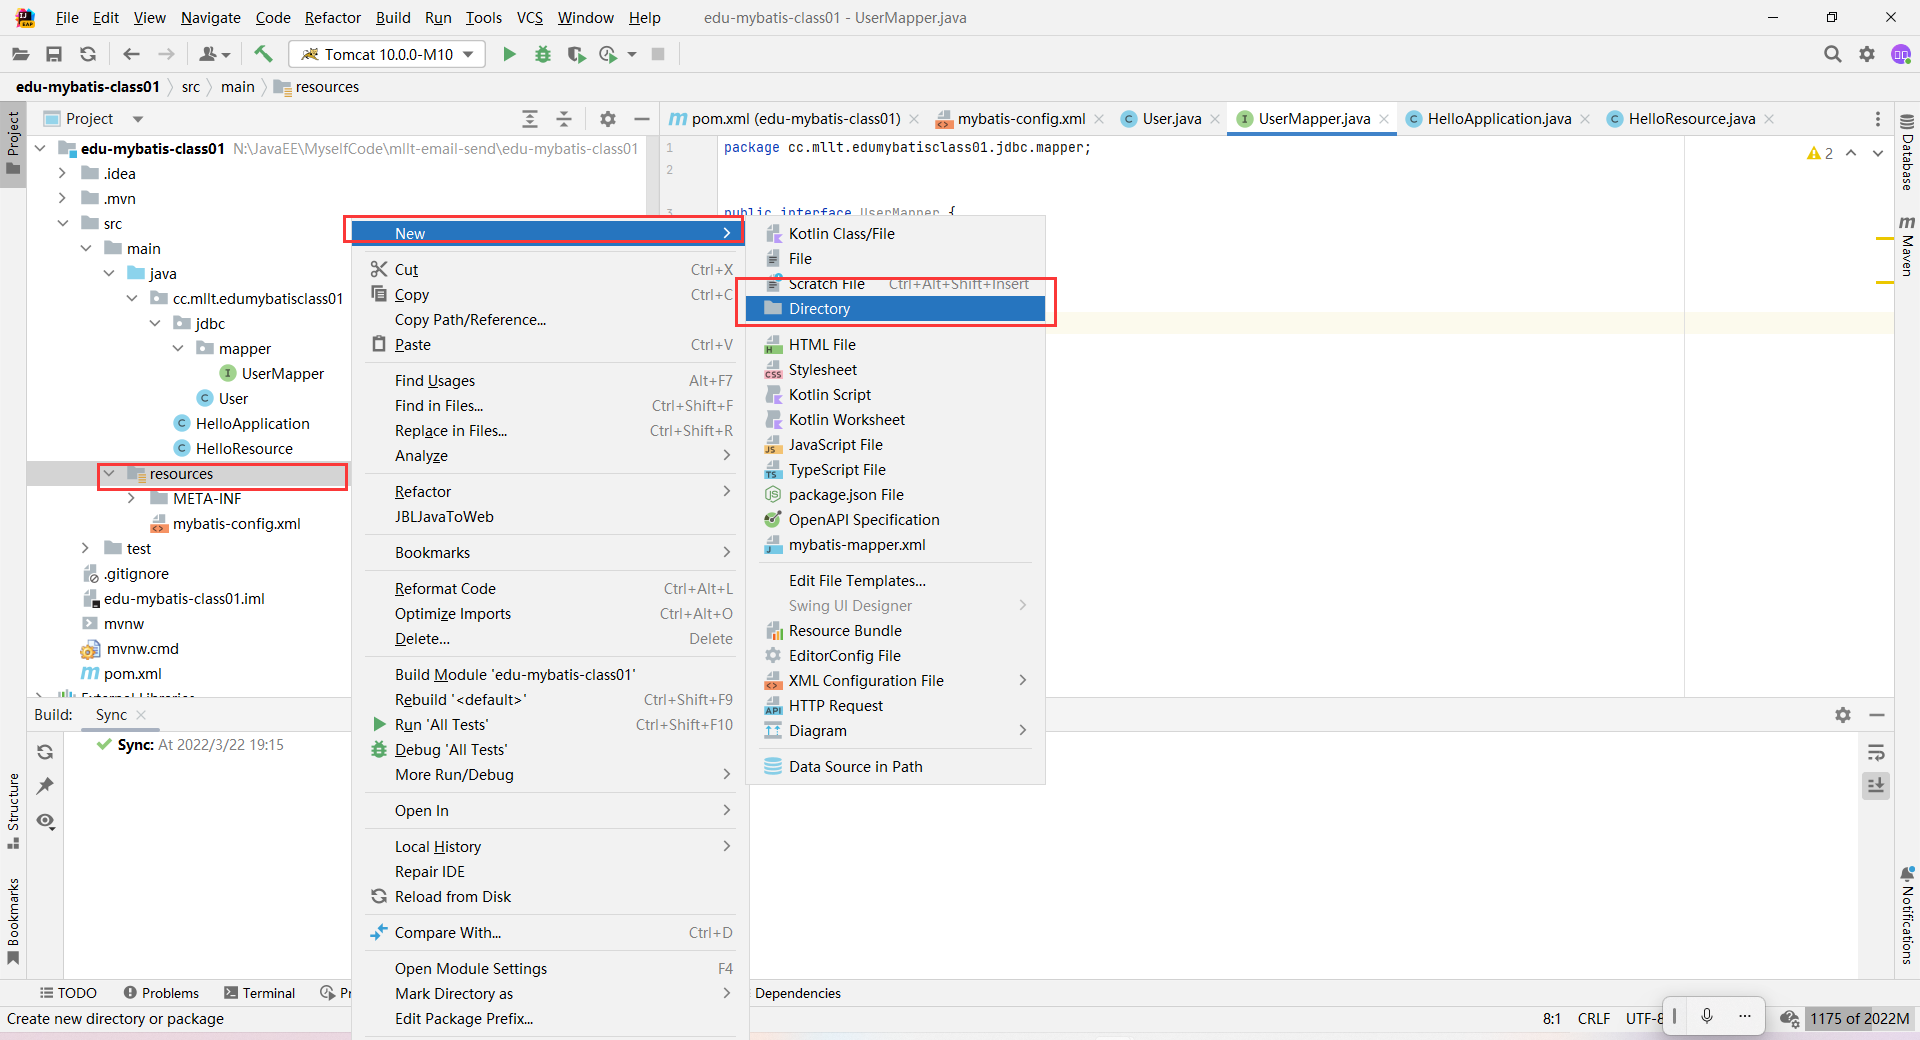Select Directory in New submenu
Screen dimensions: 1920x1040
pyautogui.click(x=896, y=309)
